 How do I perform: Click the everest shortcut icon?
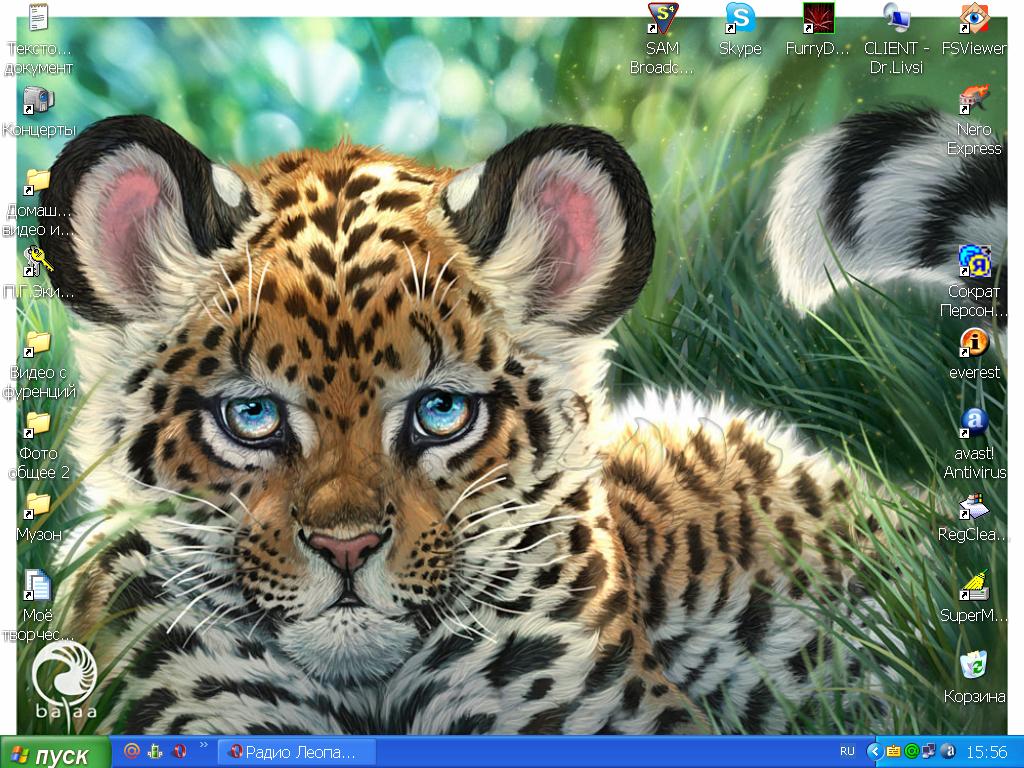point(973,343)
